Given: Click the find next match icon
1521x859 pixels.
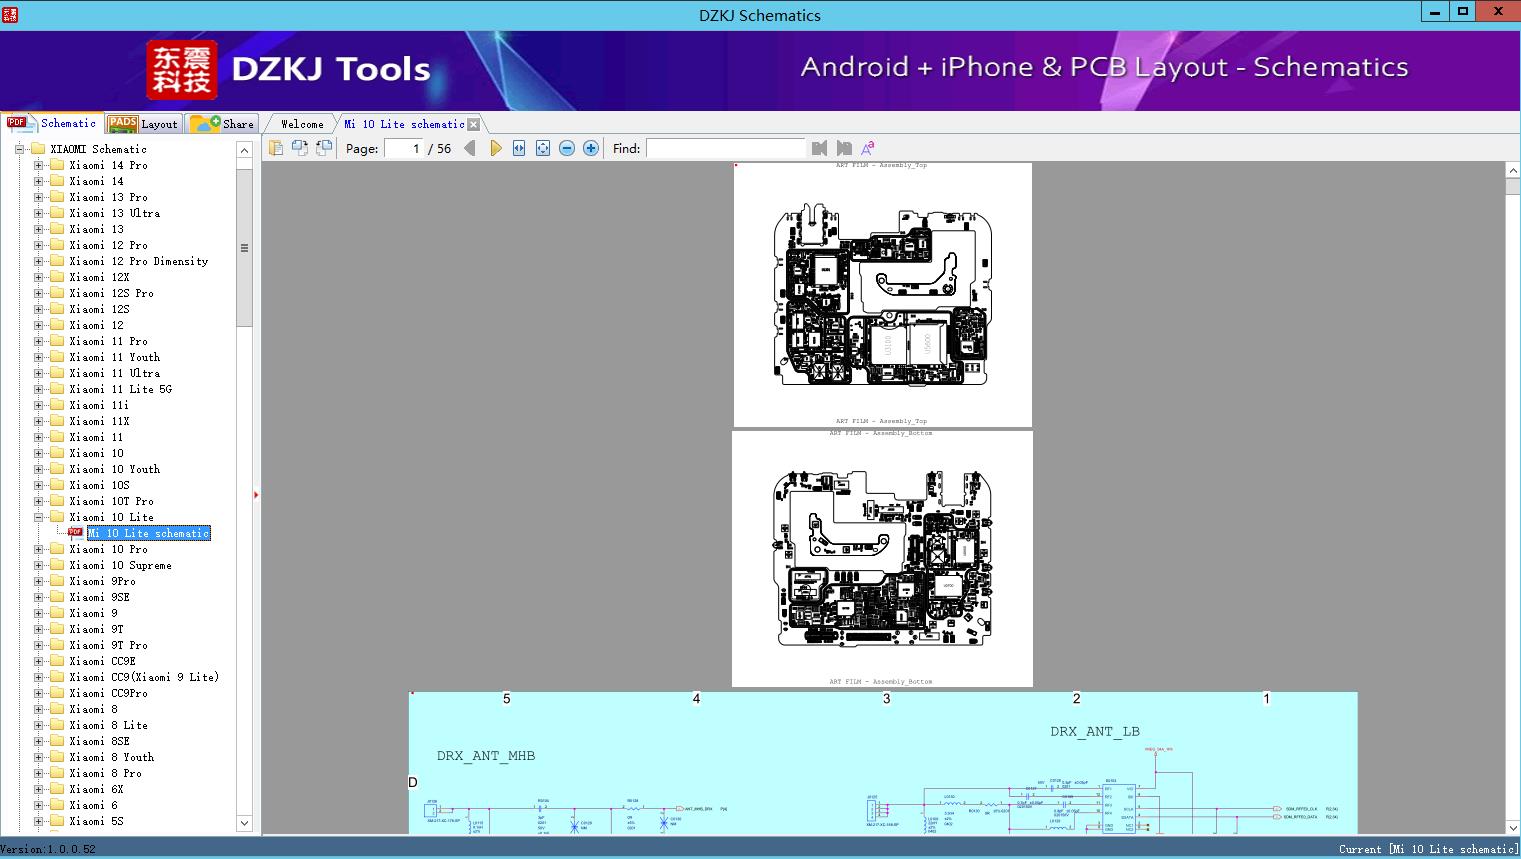Looking at the screenshot, I should [x=844, y=148].
